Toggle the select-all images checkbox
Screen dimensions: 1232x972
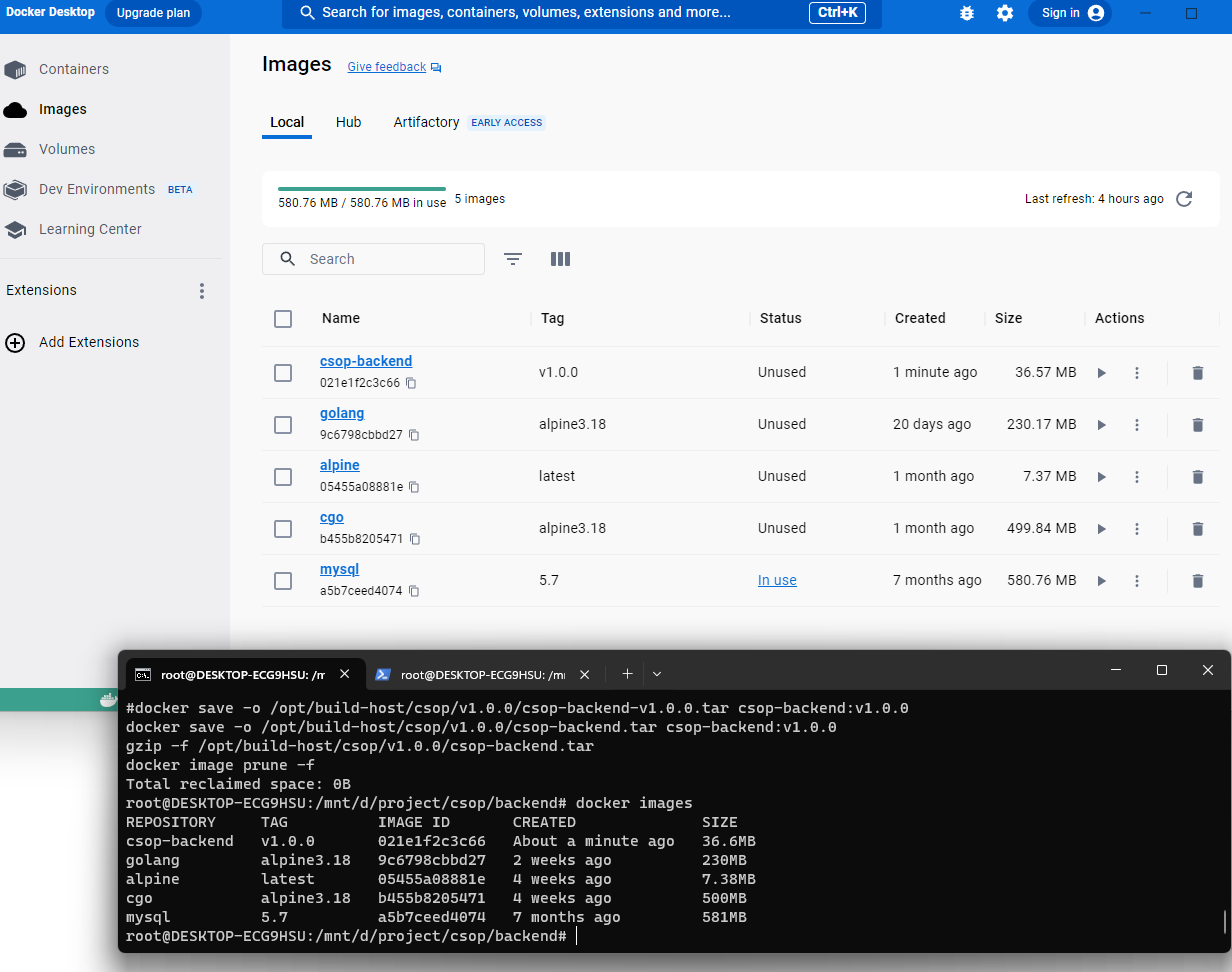[283, 319]
